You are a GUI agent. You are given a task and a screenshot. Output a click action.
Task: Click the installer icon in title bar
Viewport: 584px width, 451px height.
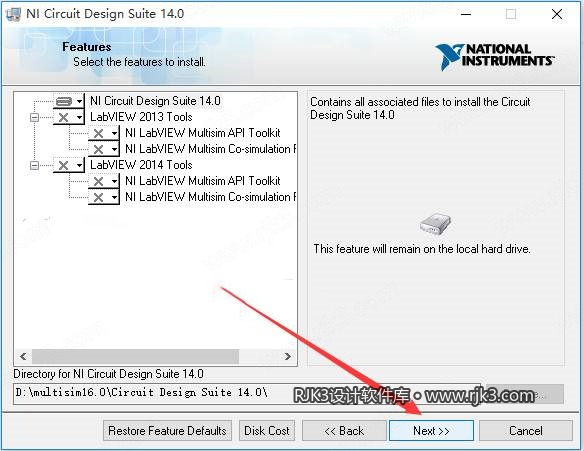coord(13,14)
